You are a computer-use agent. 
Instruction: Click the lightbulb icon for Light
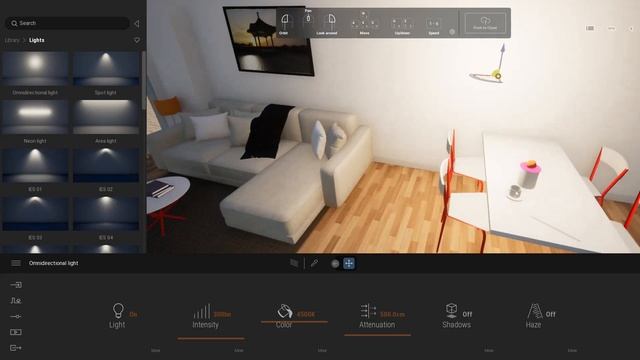[118, 311]
